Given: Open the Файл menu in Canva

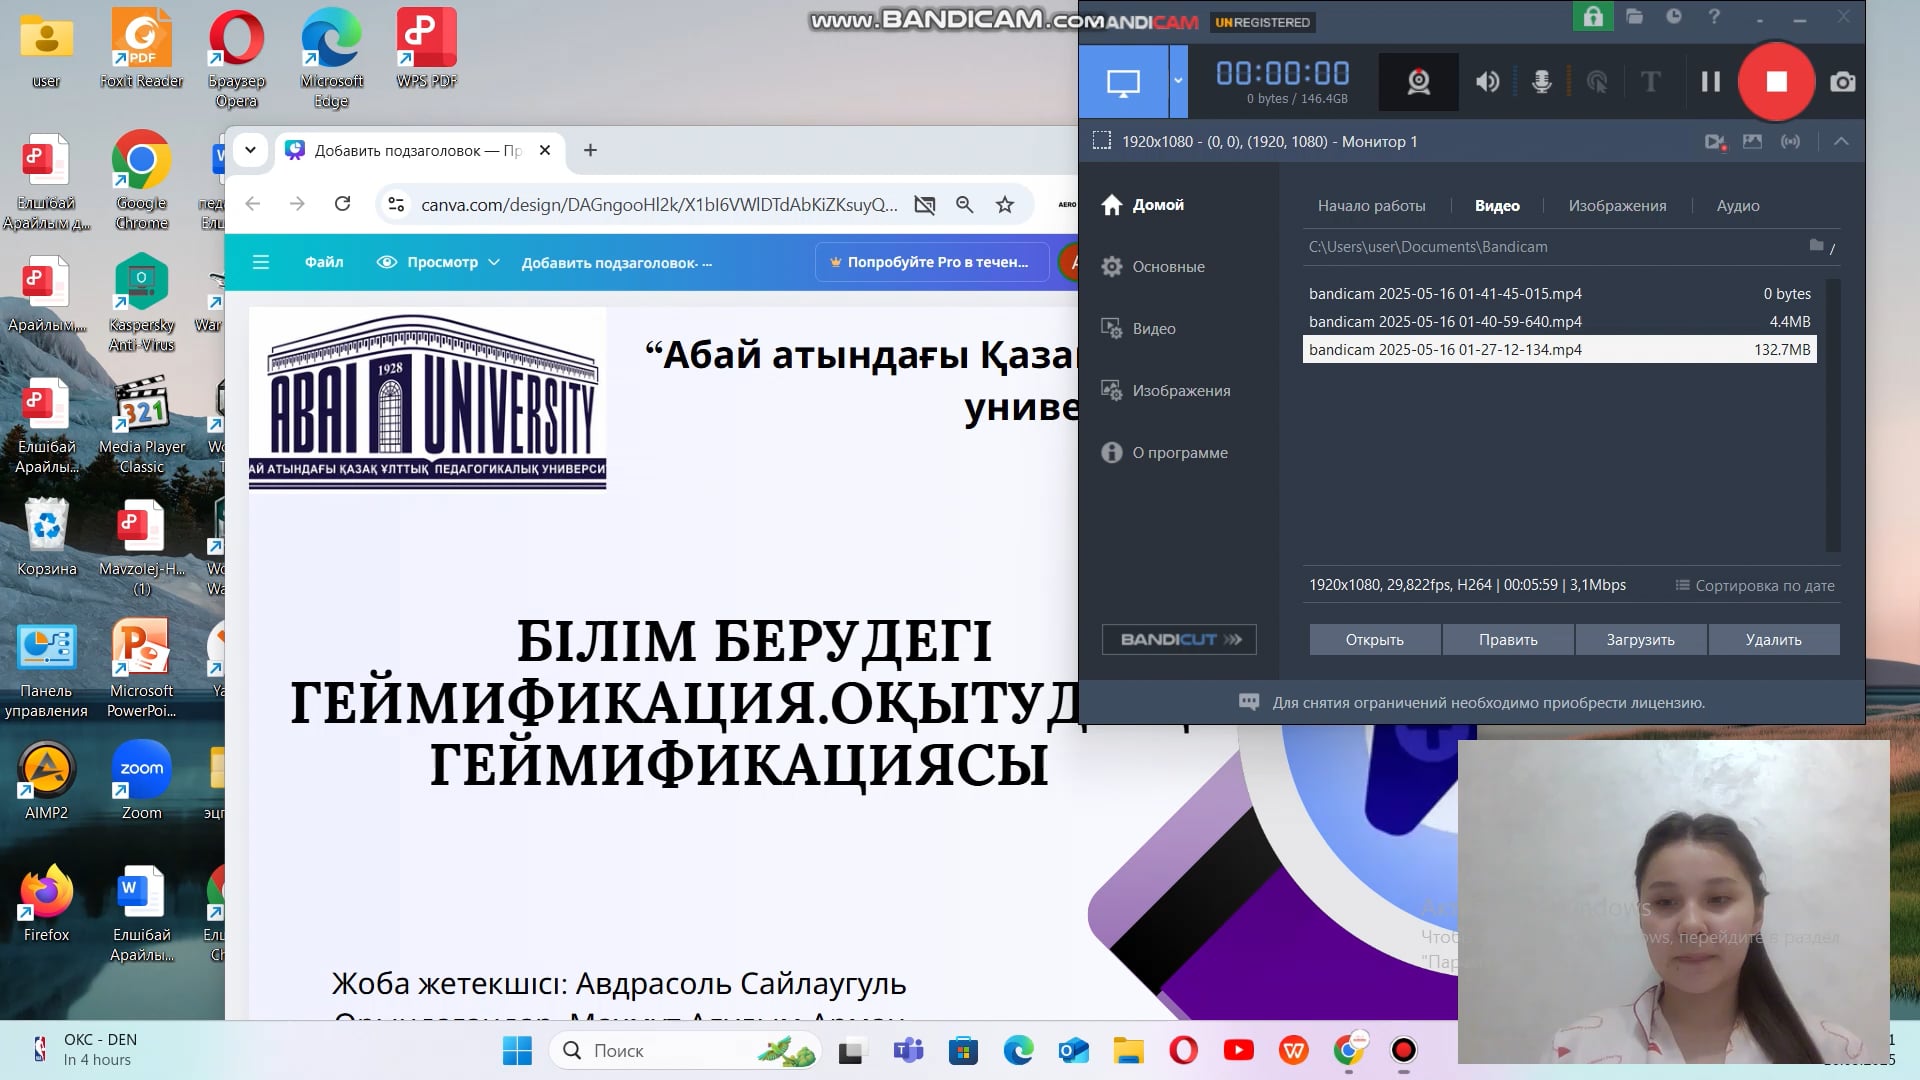Looking at the screenshot, I should coord(323,262).
